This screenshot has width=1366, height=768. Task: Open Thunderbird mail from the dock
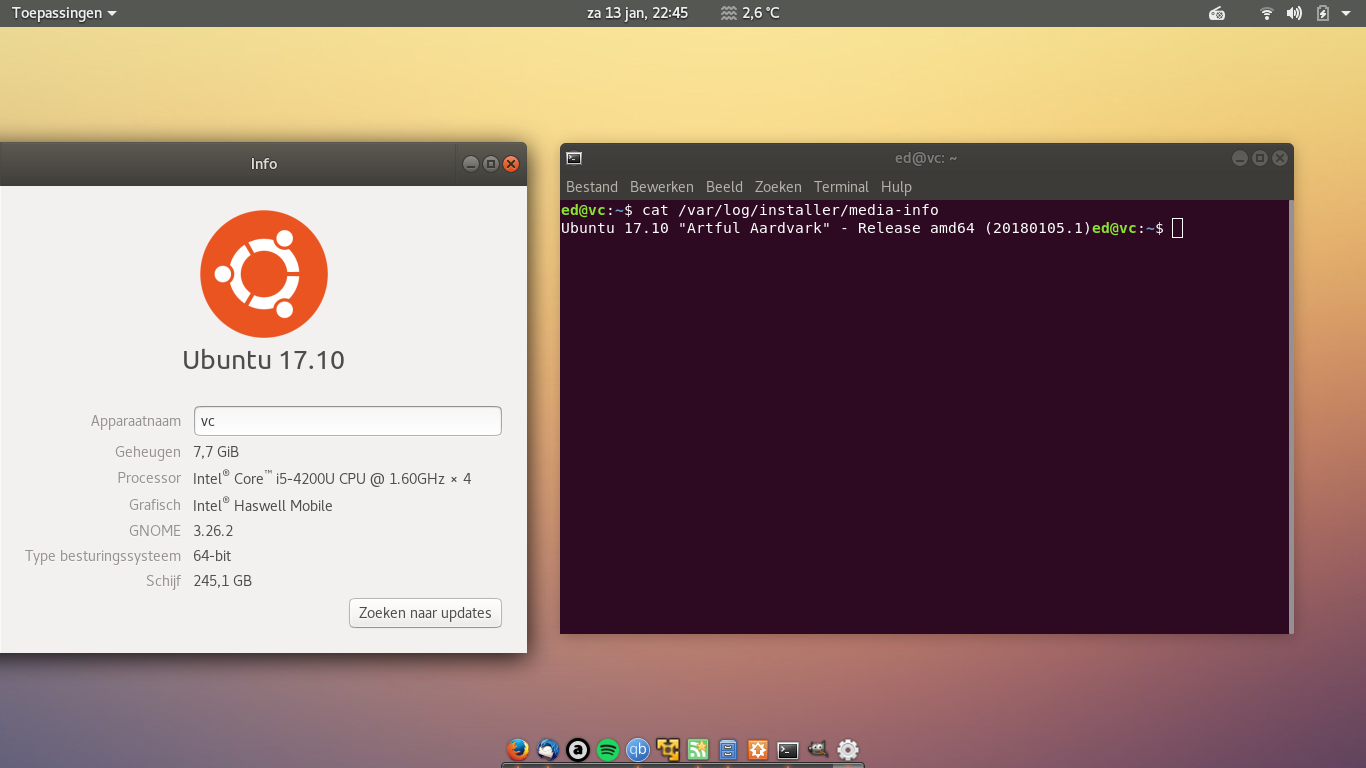547,749
